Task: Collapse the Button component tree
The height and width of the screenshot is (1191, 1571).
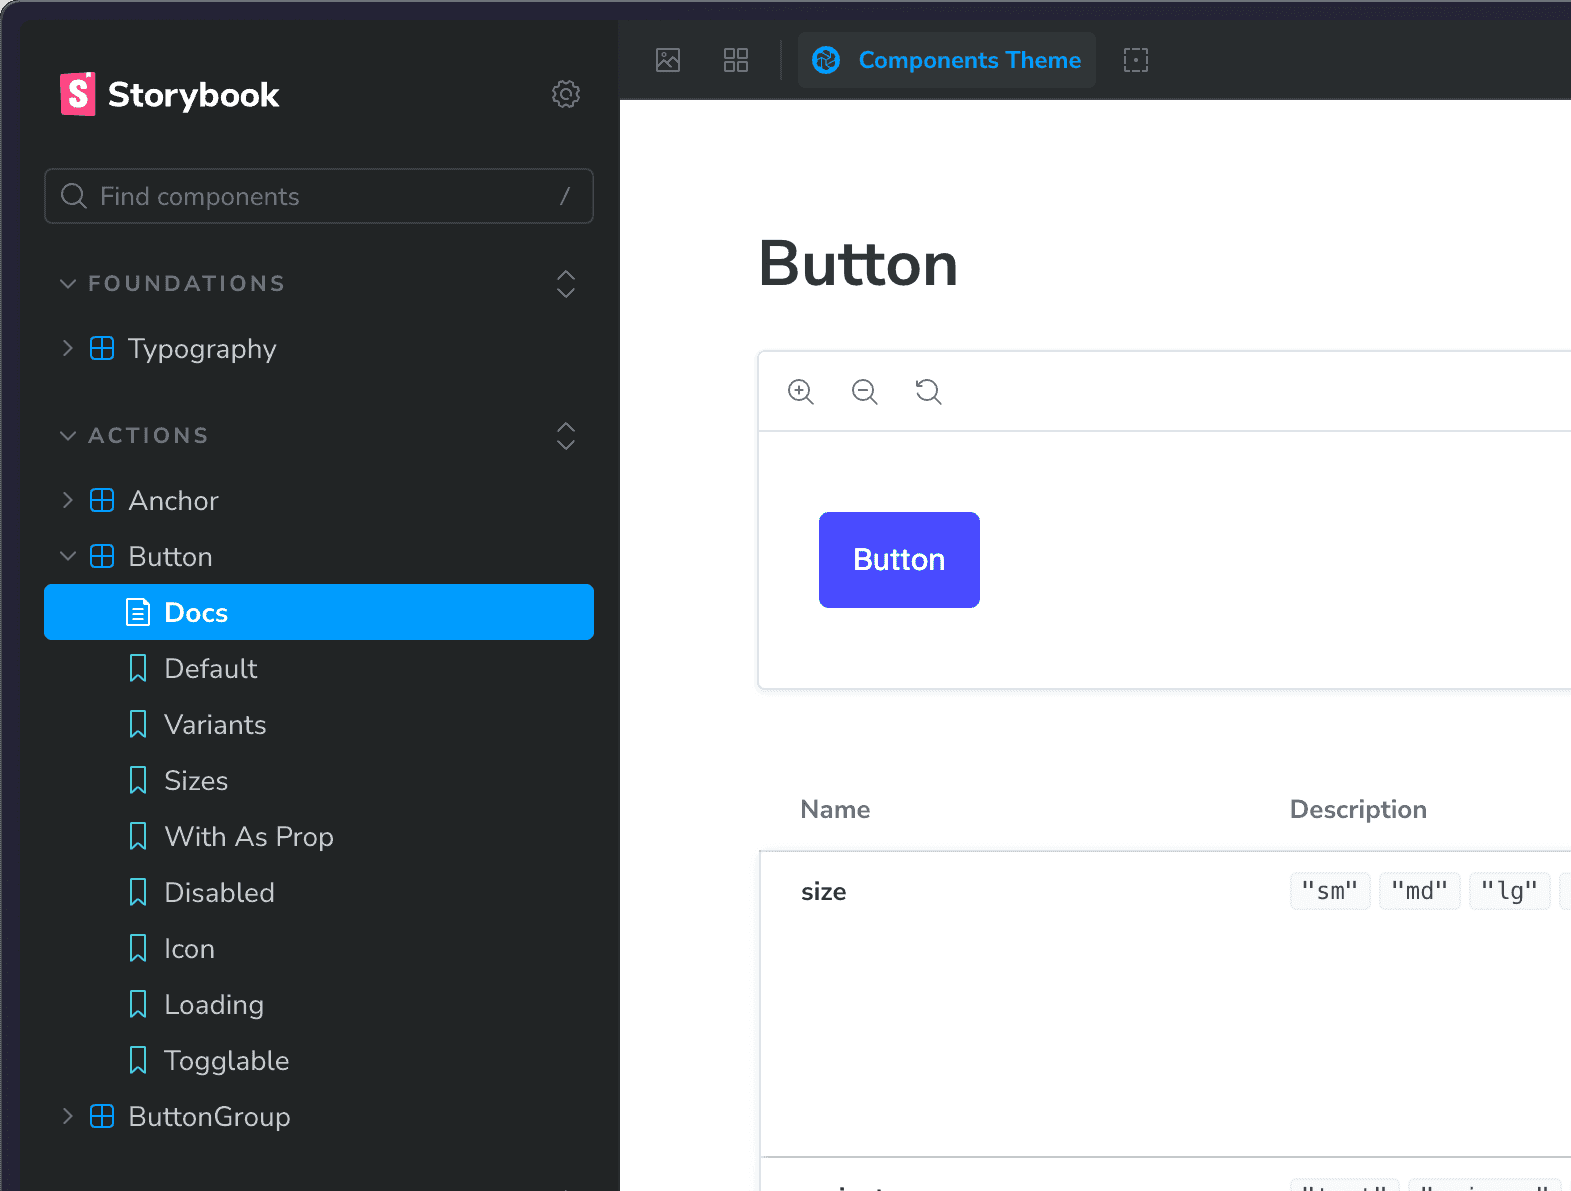Action: click(x=68, y=556)
